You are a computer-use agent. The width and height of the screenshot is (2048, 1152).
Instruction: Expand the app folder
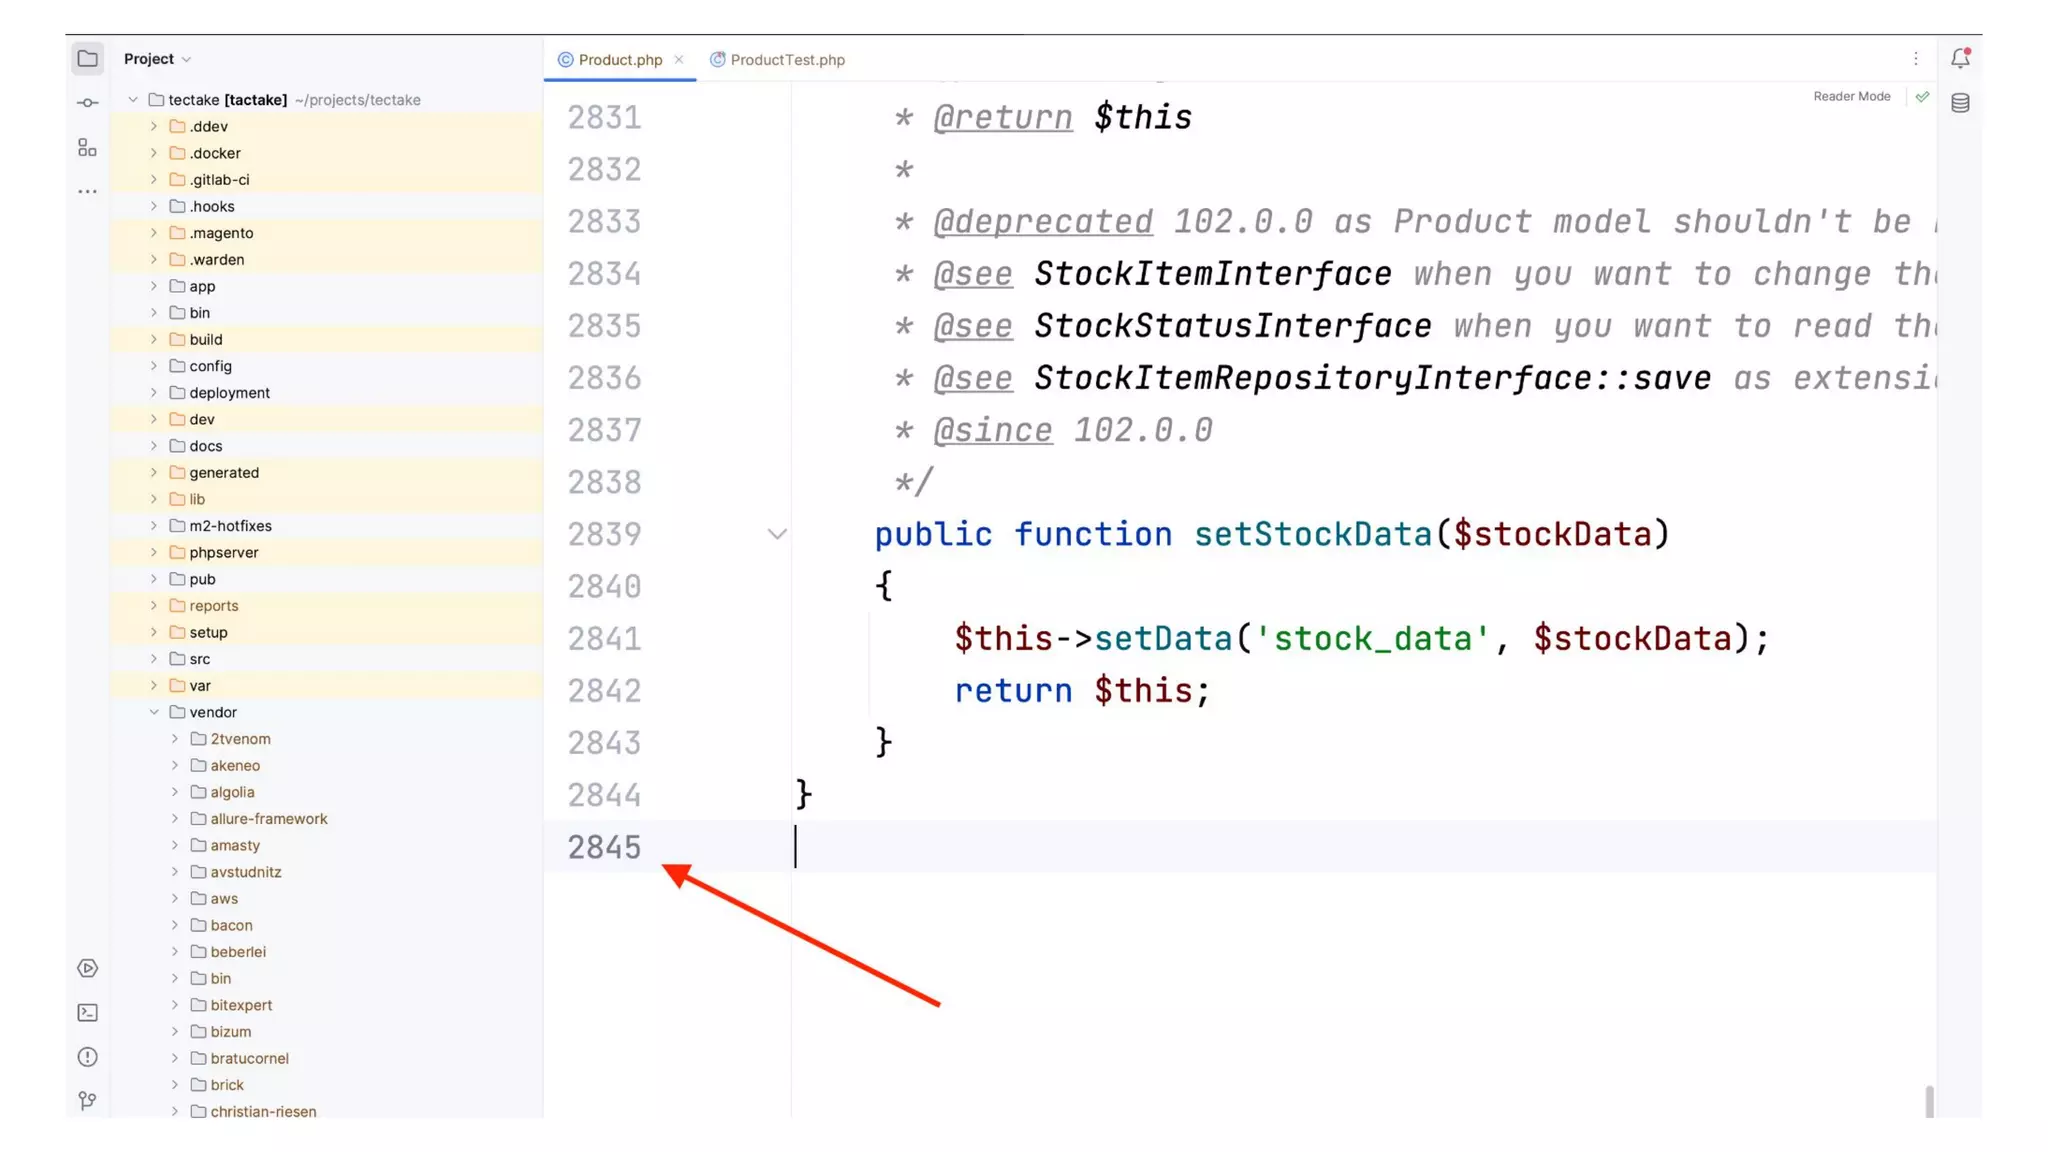(154, 286)
